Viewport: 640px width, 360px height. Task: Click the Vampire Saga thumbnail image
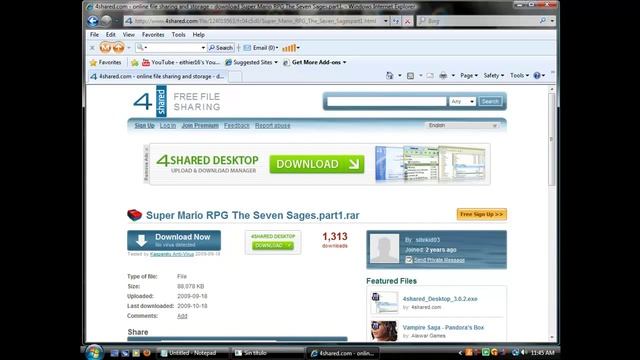coord(384,331)
